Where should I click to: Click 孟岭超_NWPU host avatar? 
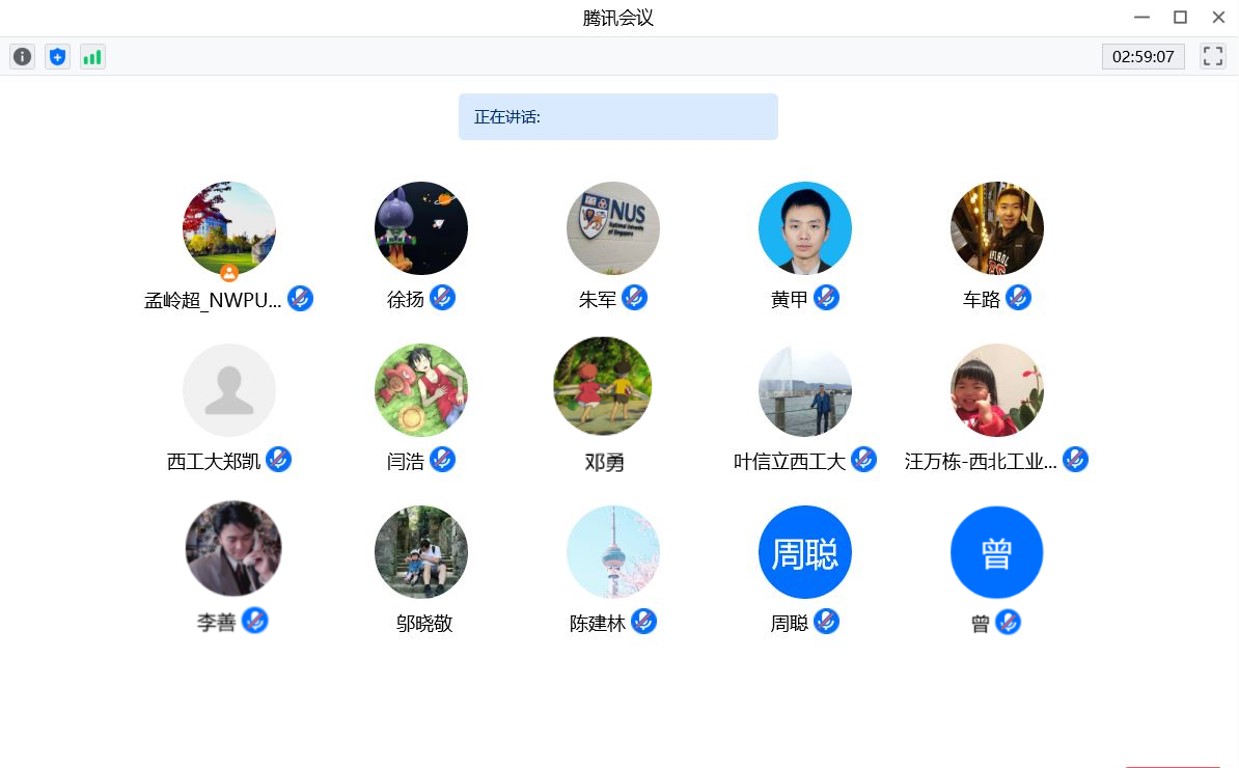pyautogui.click(x=229, y=228)
